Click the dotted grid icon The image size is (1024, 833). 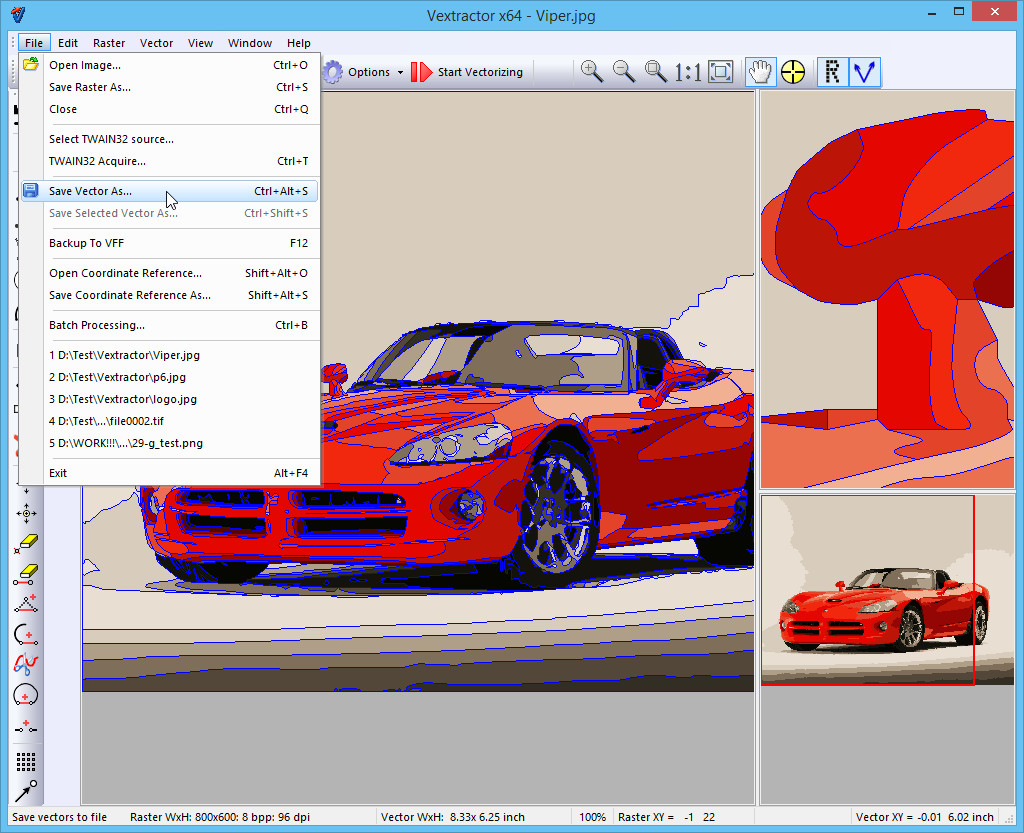tap(27, 763)
